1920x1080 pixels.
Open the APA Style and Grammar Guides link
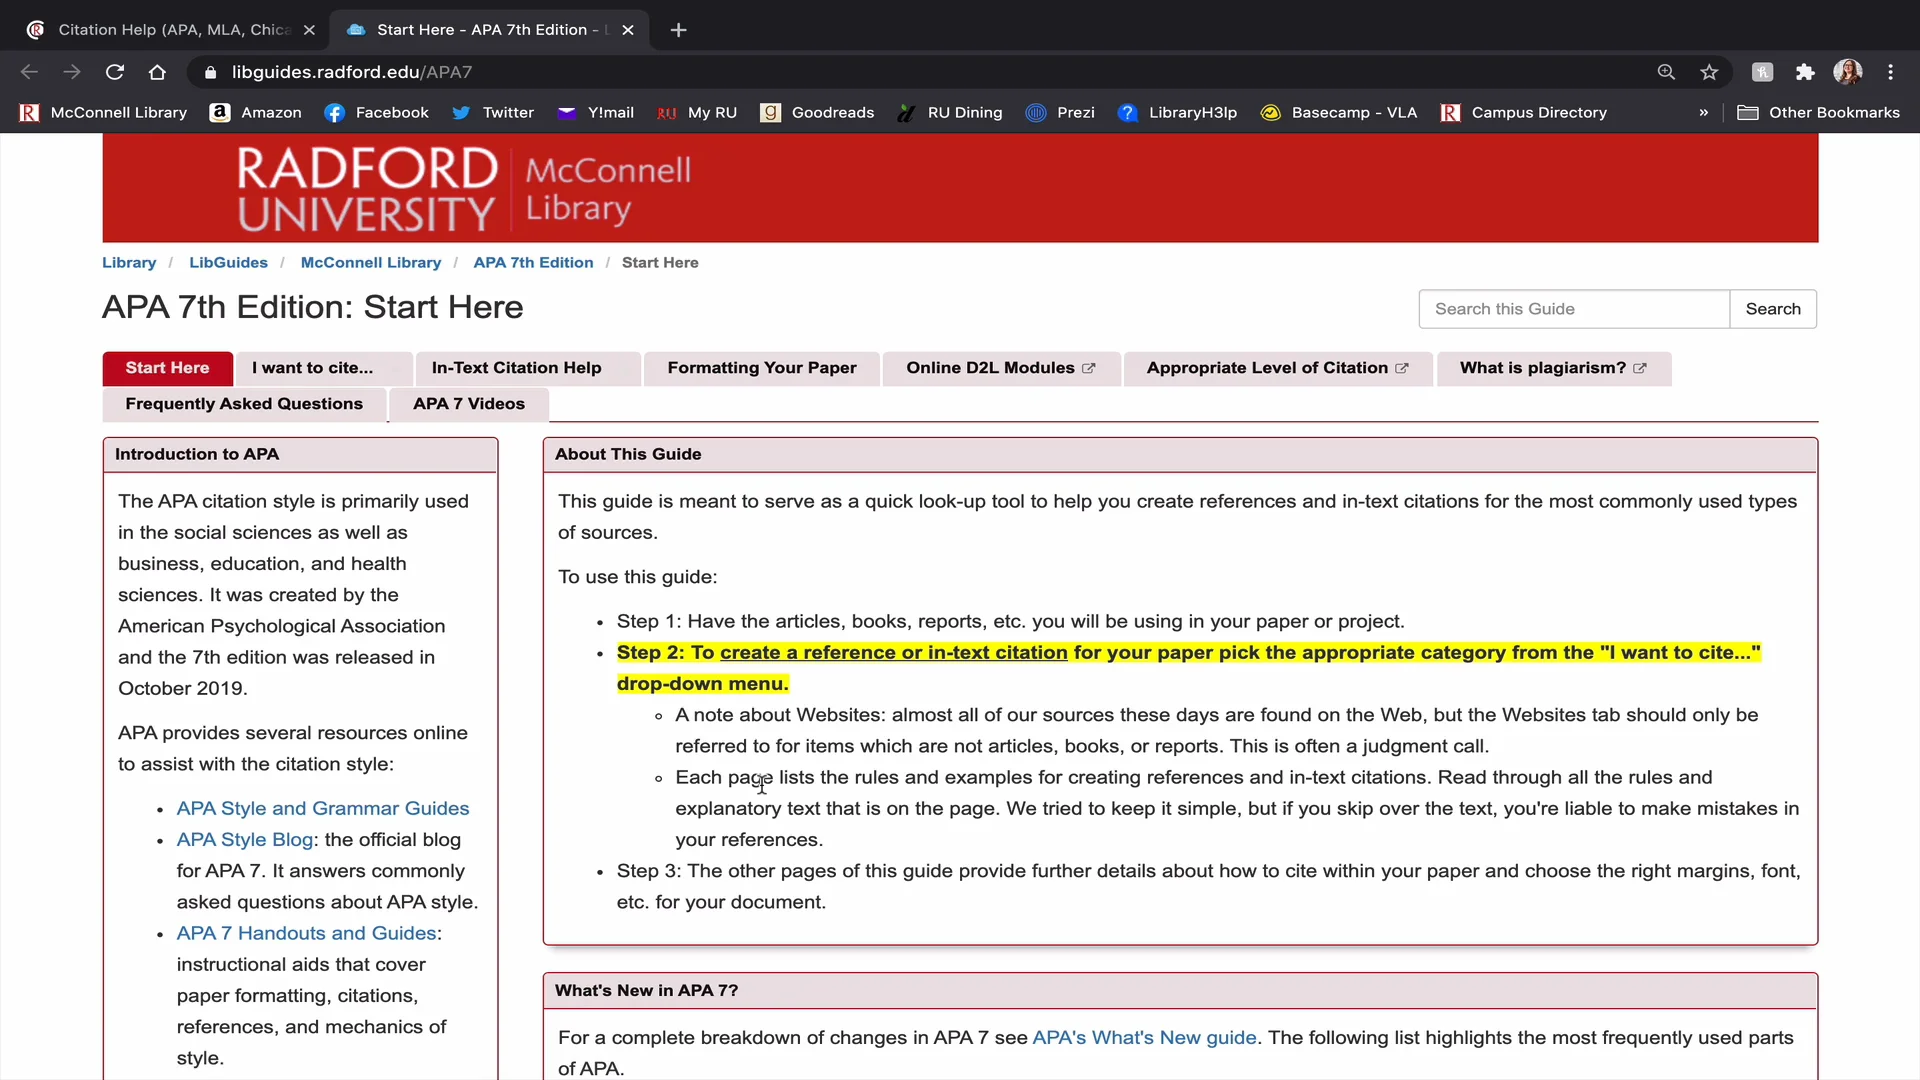[x=322, y=808]
